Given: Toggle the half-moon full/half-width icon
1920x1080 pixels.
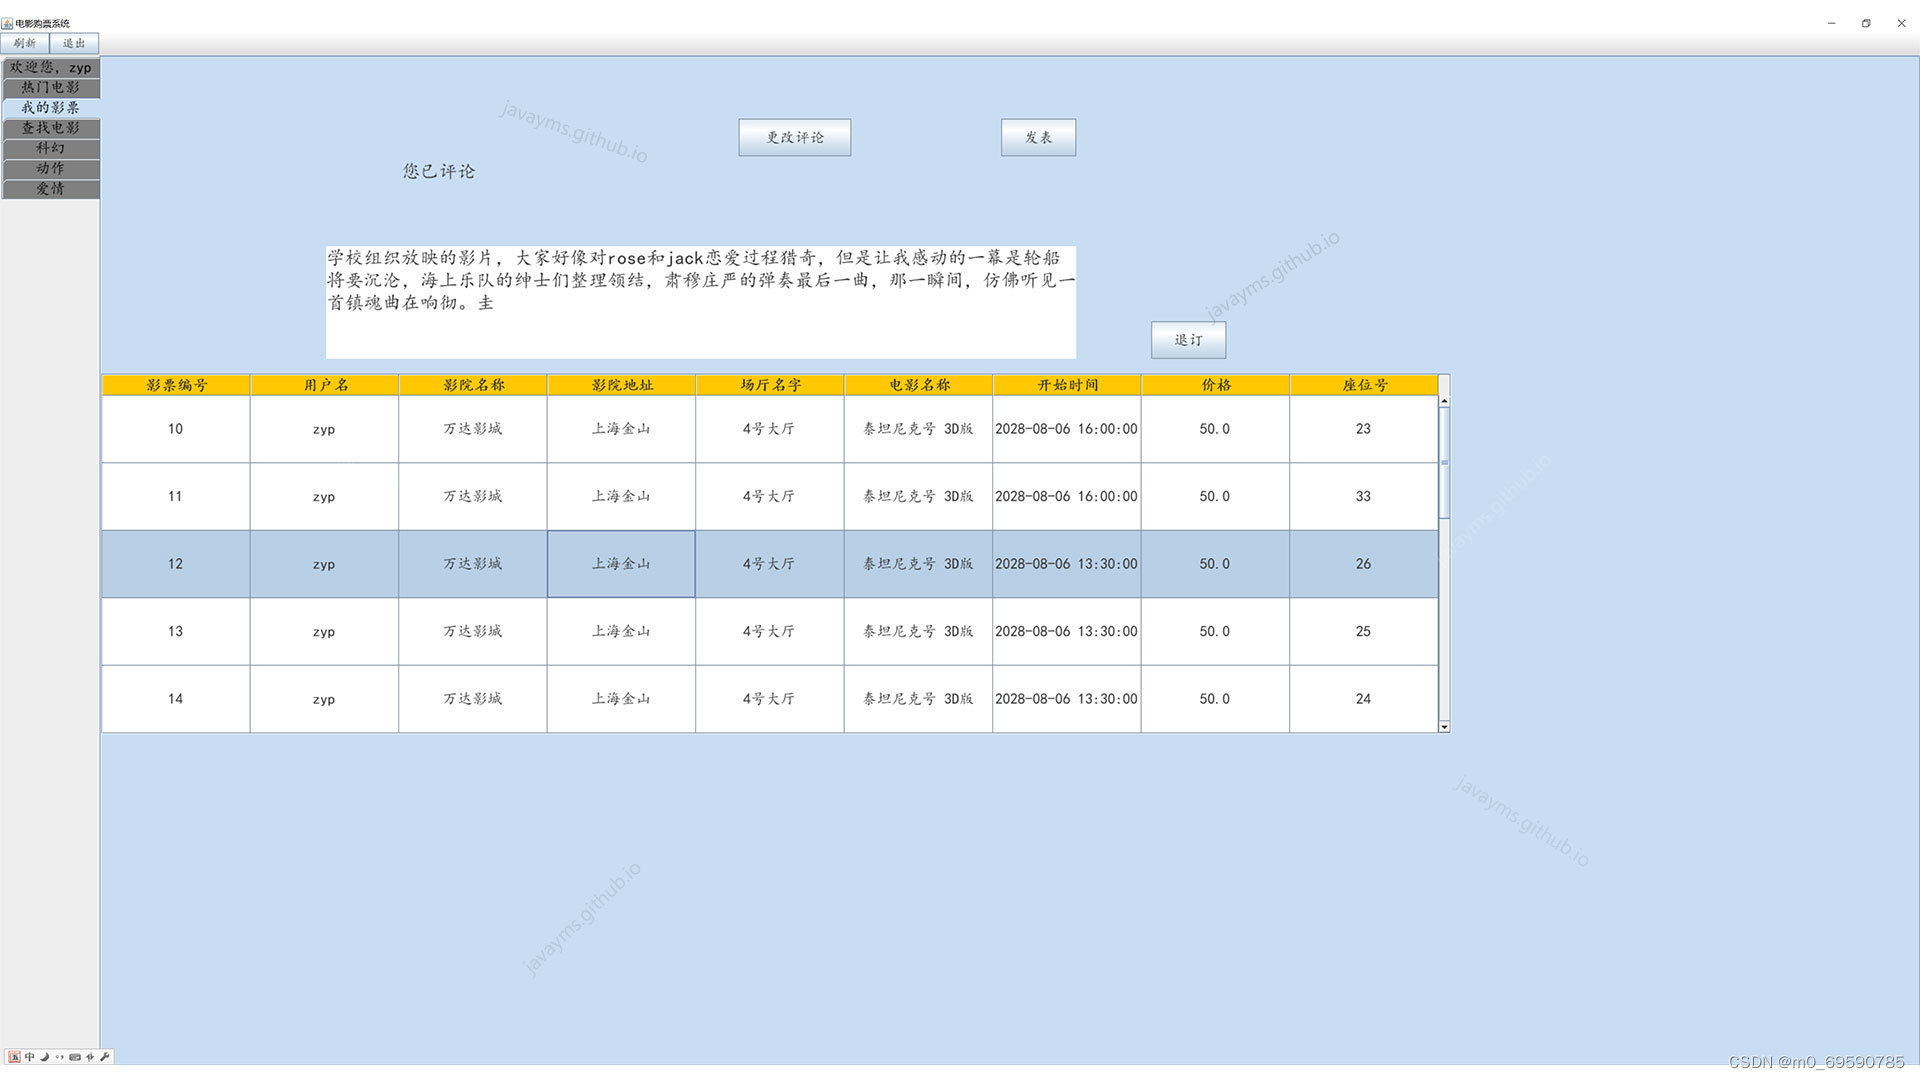Looking at the screenshot, I should tap(44, 1056).
